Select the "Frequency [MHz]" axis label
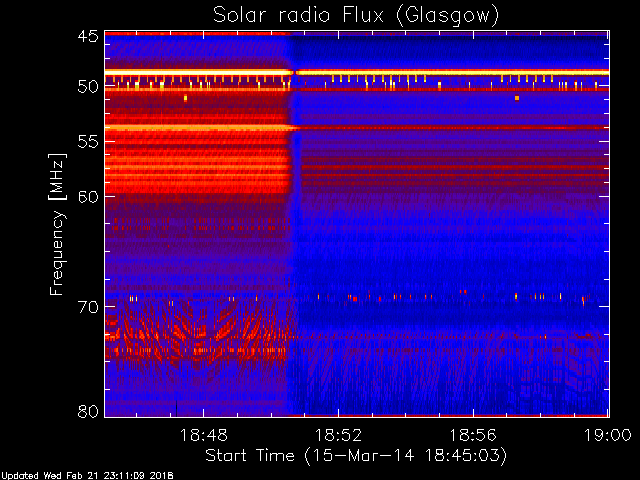 pyautogui.click(x=57, y=224)
